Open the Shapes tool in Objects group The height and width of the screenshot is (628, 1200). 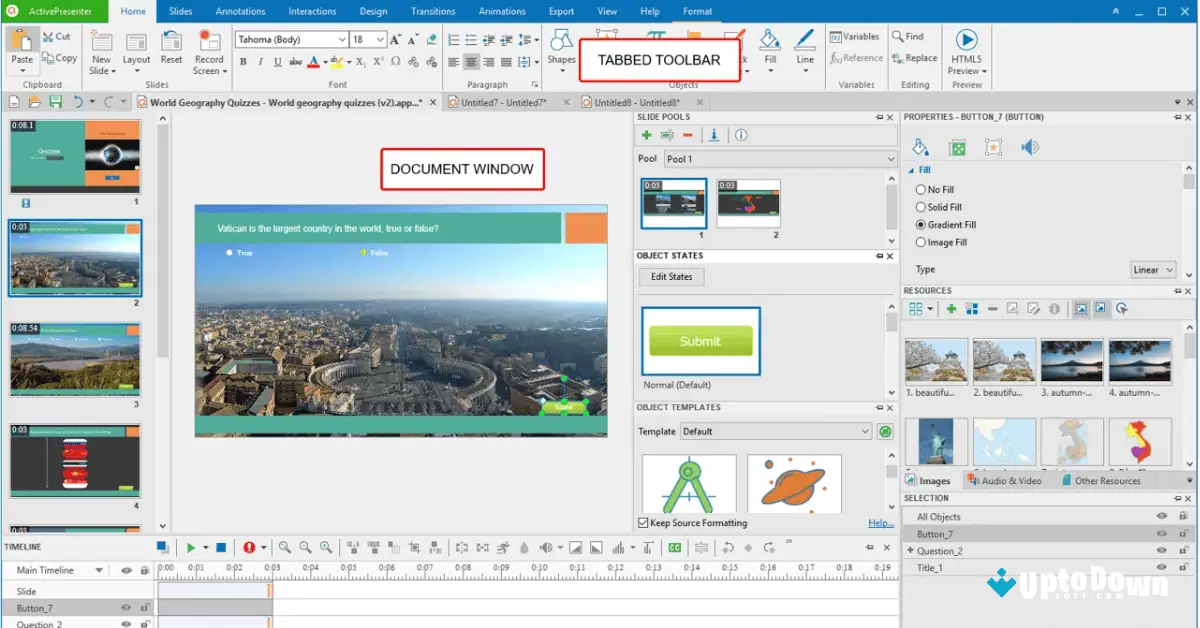click(561, 50)
